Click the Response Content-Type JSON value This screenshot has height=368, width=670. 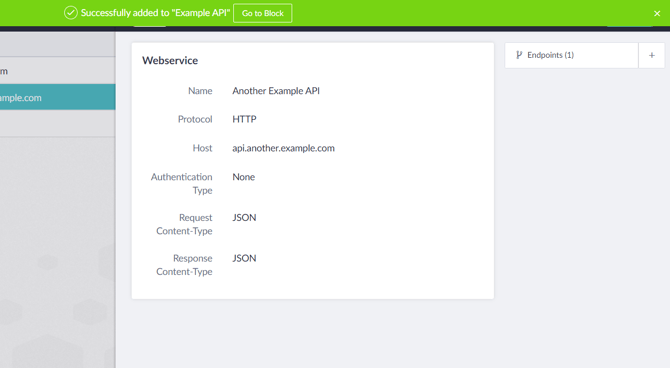tap(244, 258)
